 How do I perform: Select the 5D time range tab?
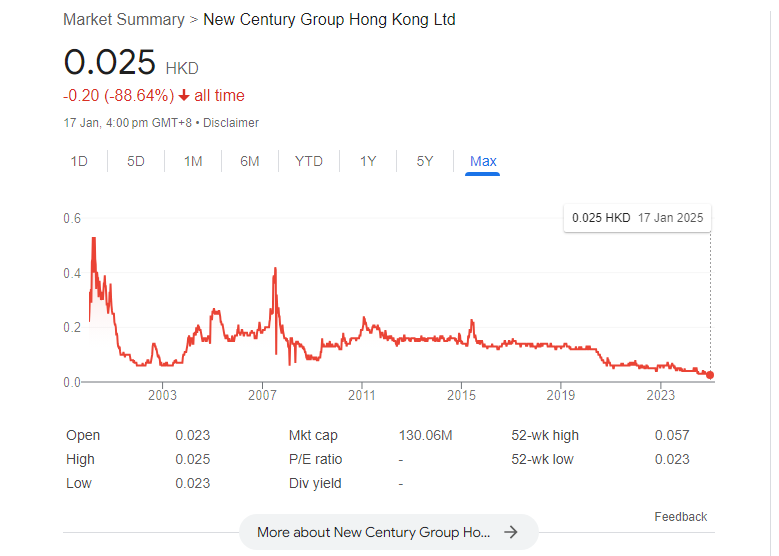click(136, 161)
